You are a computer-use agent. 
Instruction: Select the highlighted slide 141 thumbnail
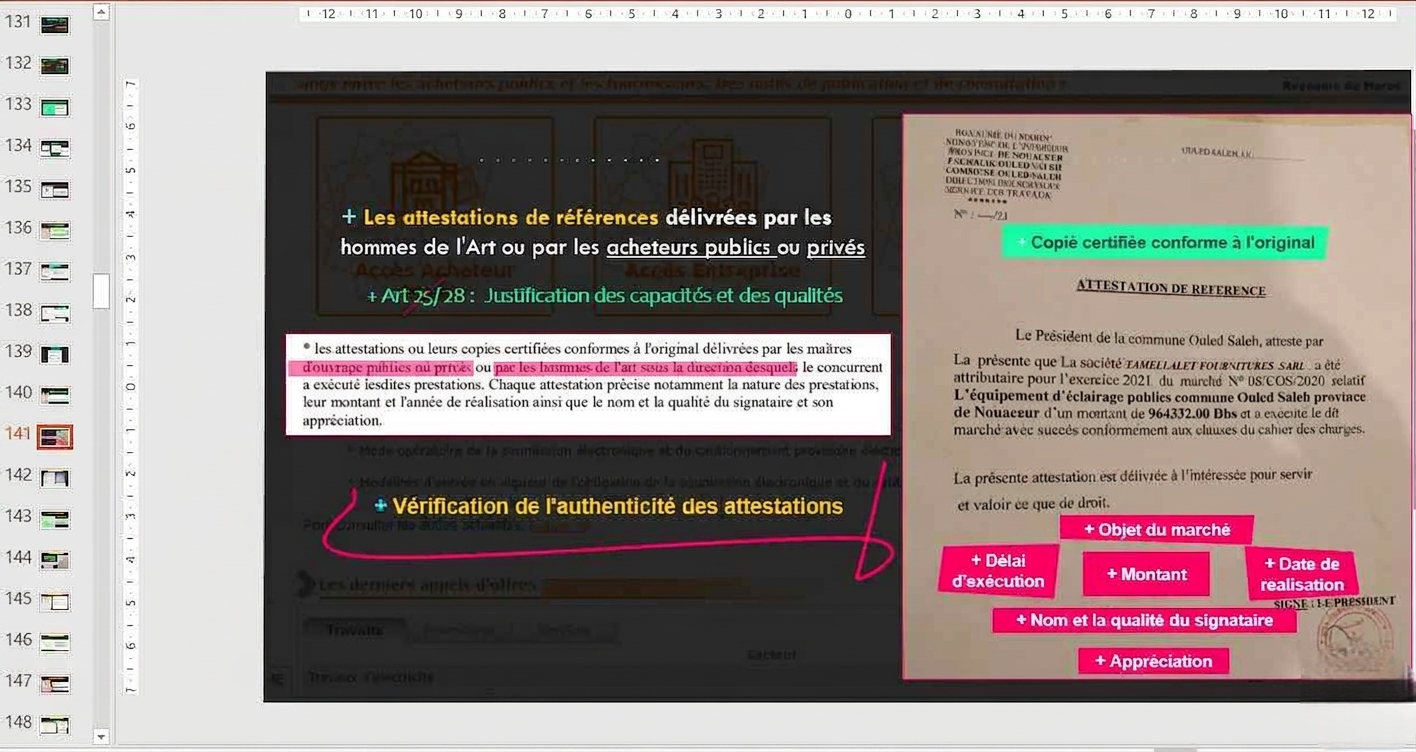click(x=54, y=437)
